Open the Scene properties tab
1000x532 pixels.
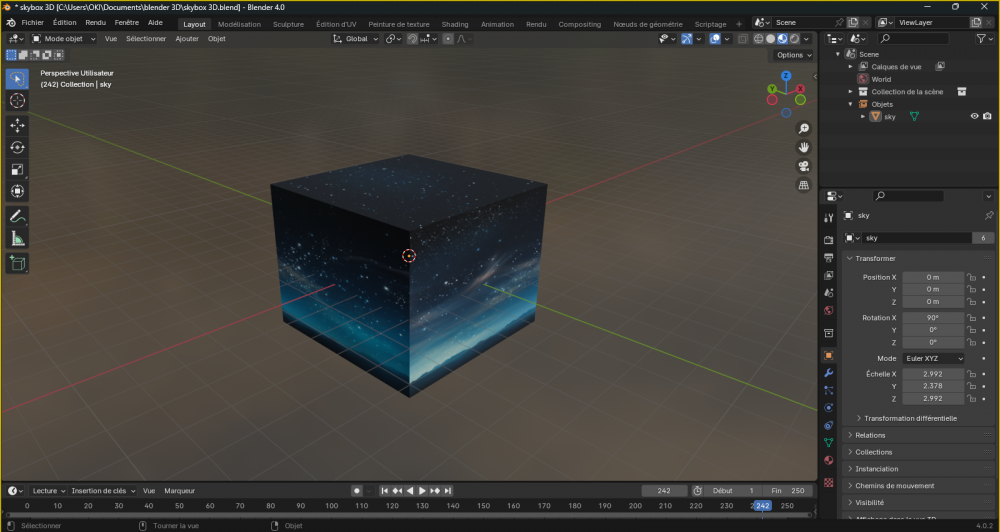(x=828, y=293)
